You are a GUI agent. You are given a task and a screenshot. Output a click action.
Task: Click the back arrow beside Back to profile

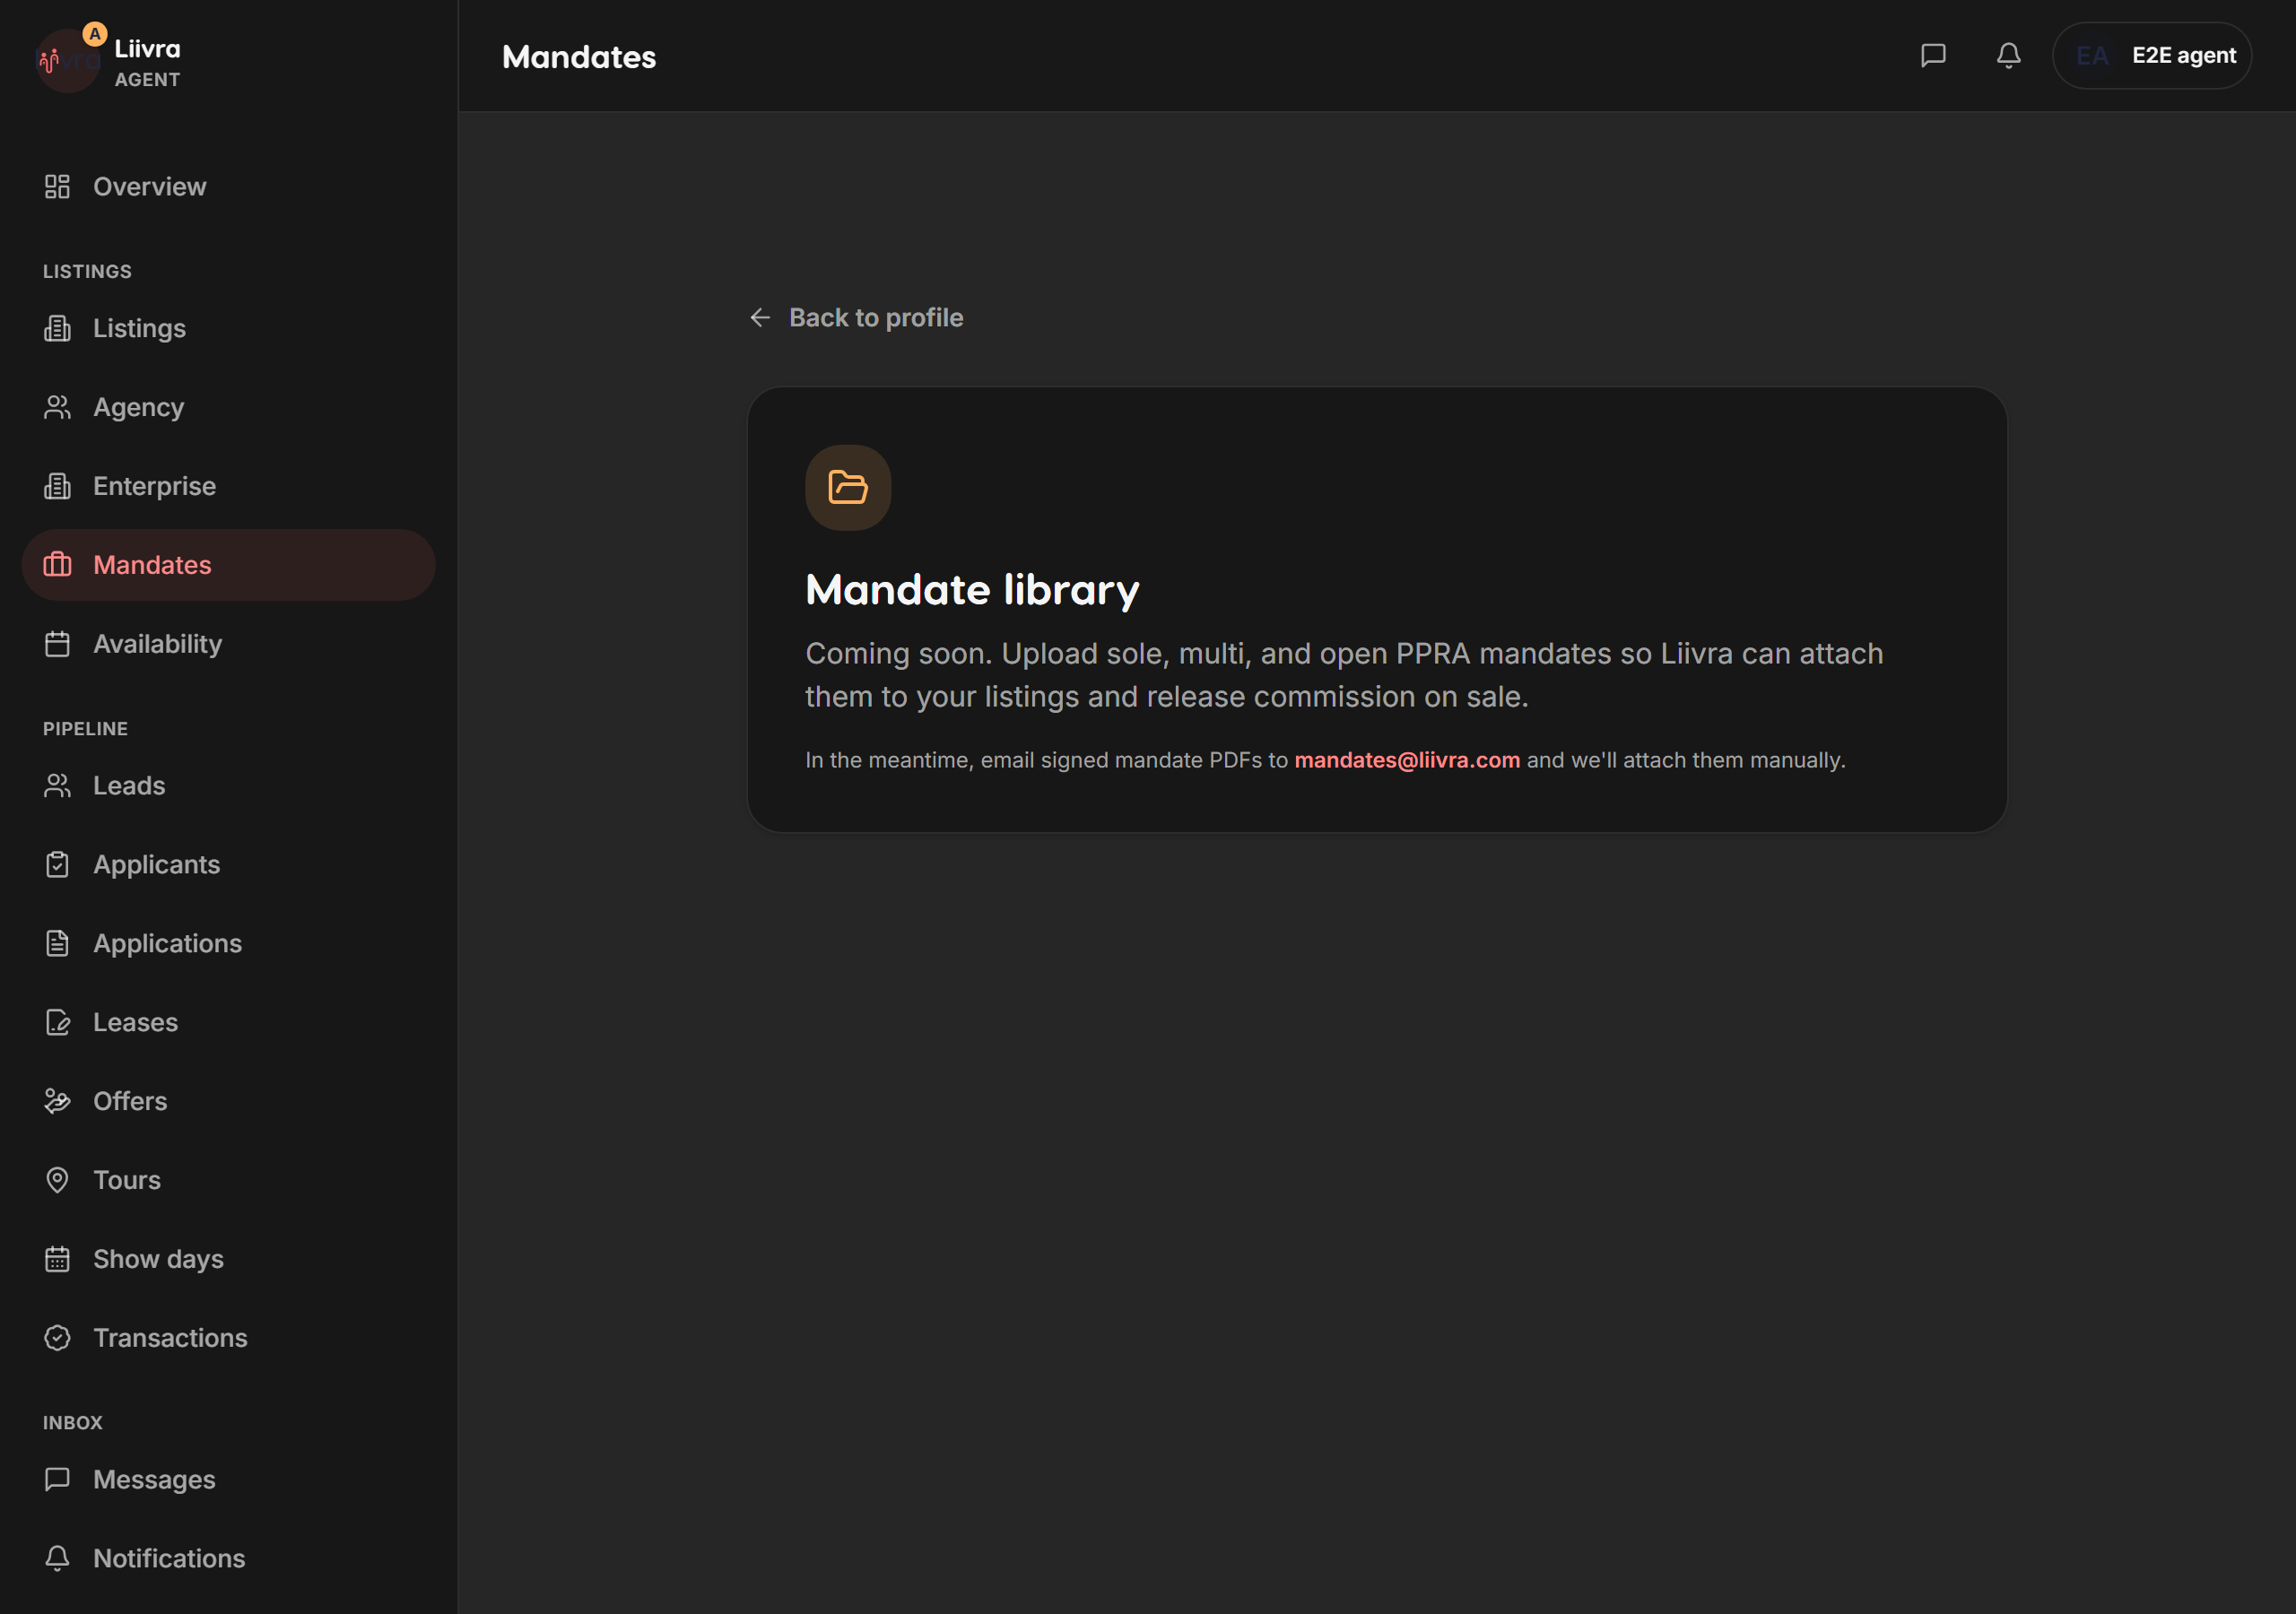(760, 318)
